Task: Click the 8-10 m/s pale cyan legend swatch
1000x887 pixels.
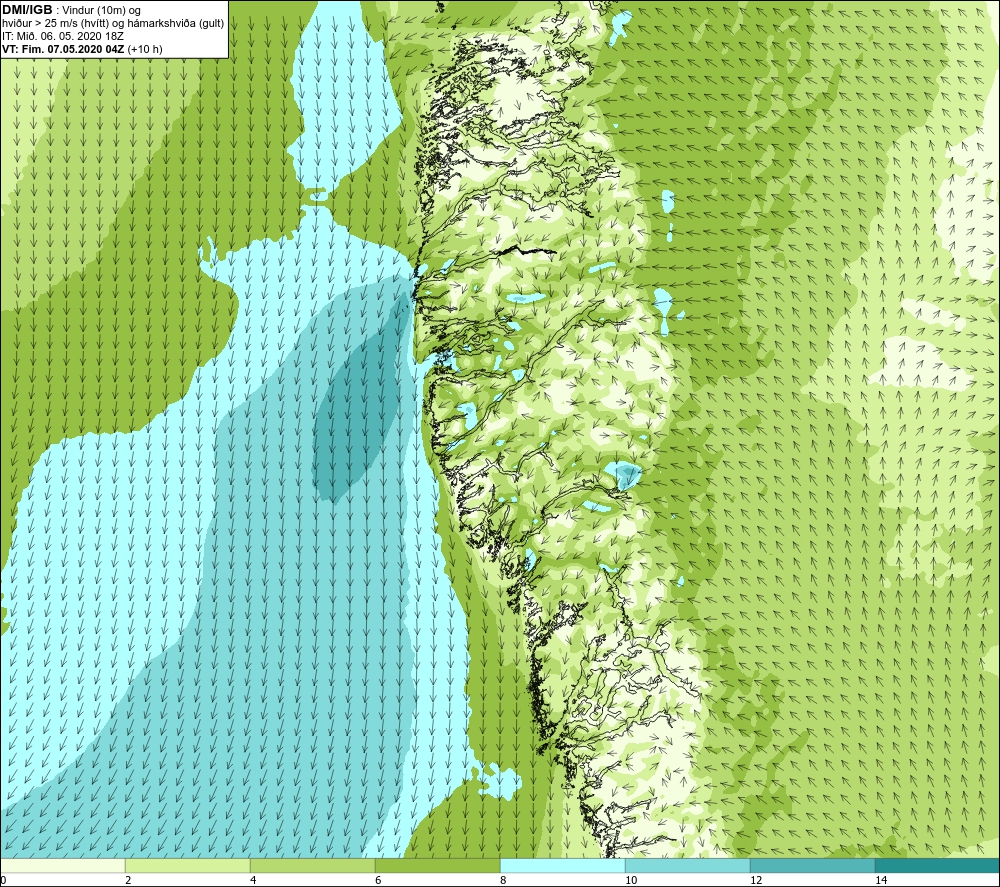Action: click(562, 865)
